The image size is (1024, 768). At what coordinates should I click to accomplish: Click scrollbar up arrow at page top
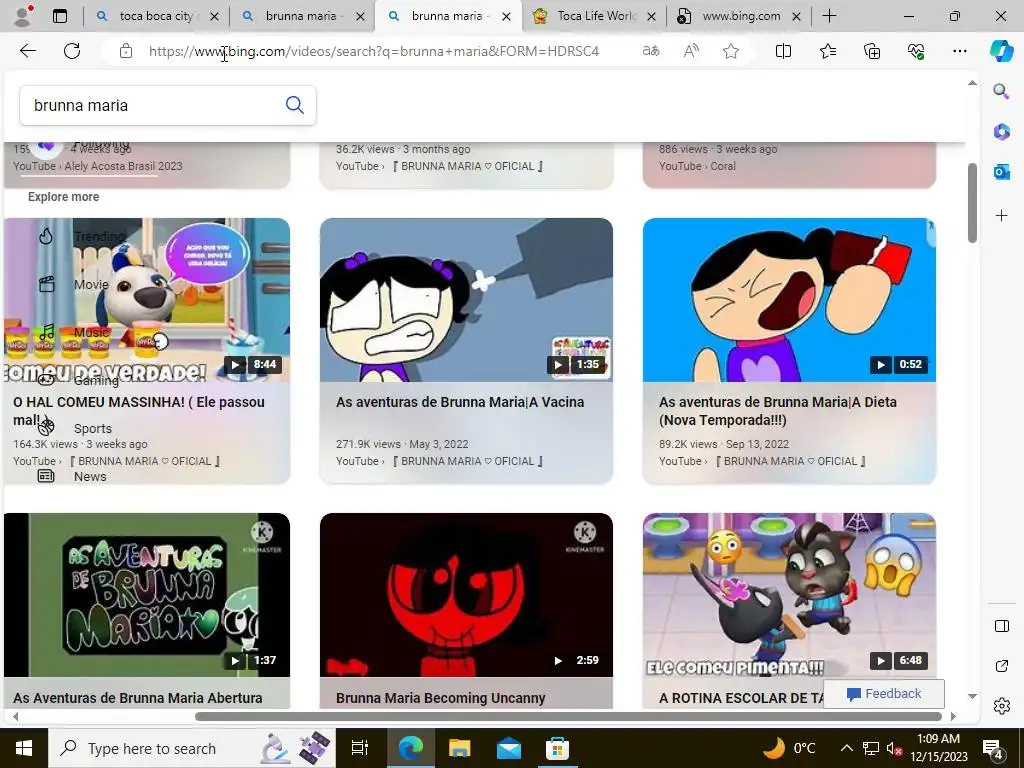972,83
